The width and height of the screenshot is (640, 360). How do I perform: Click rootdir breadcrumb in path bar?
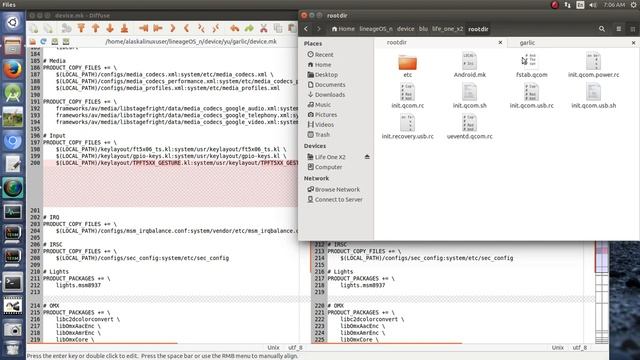[478, 29]
